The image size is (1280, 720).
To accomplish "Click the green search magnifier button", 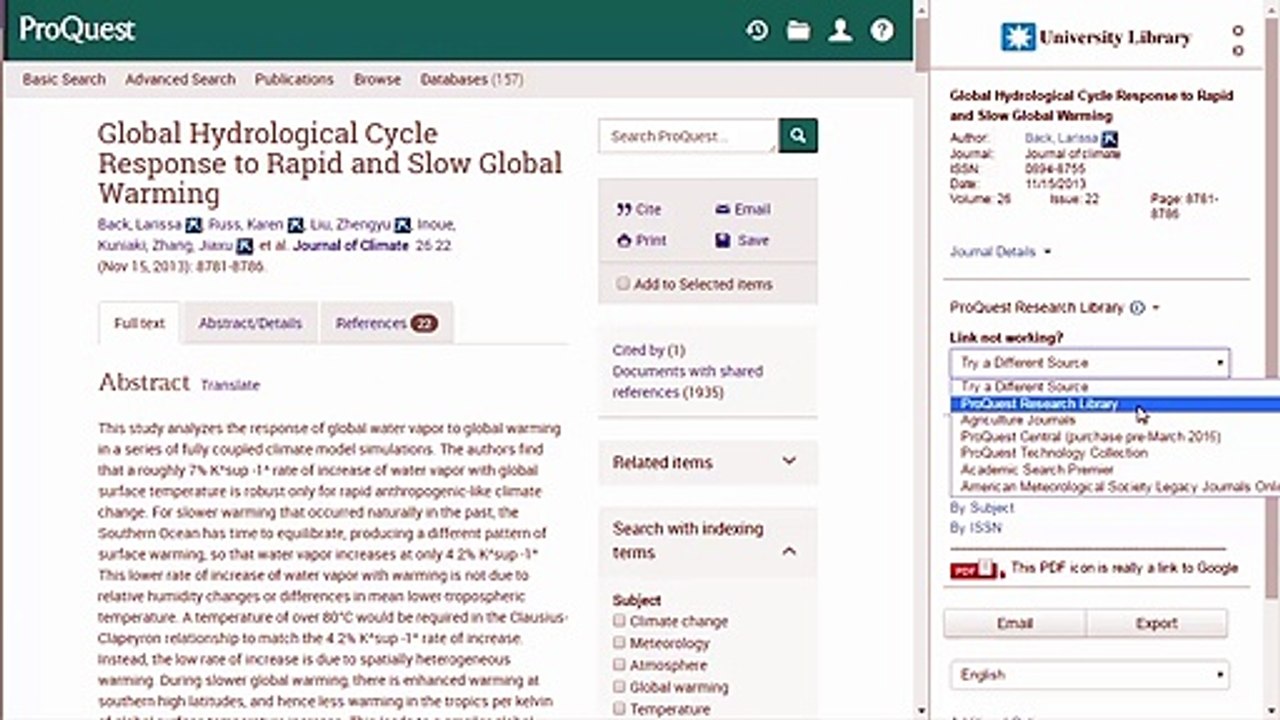I will [798, 136].
